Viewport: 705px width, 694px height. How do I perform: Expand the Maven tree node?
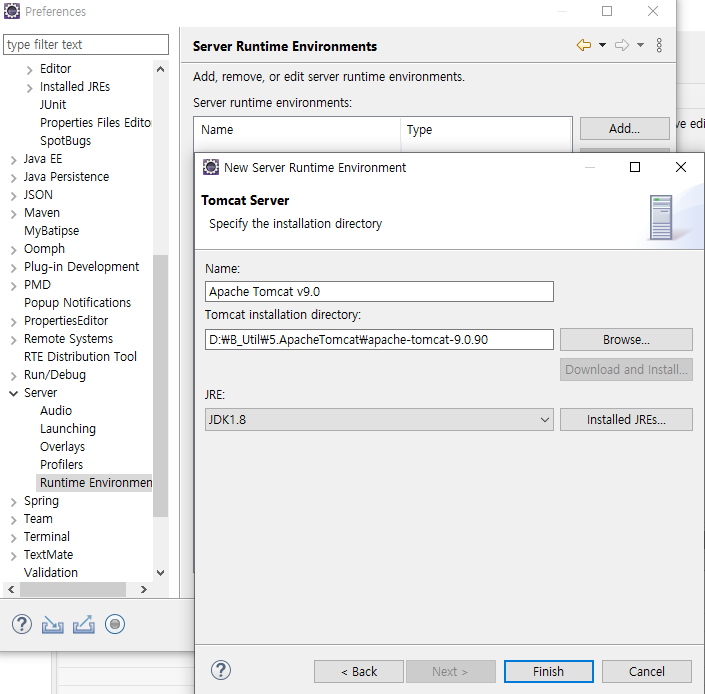[13, 214]
